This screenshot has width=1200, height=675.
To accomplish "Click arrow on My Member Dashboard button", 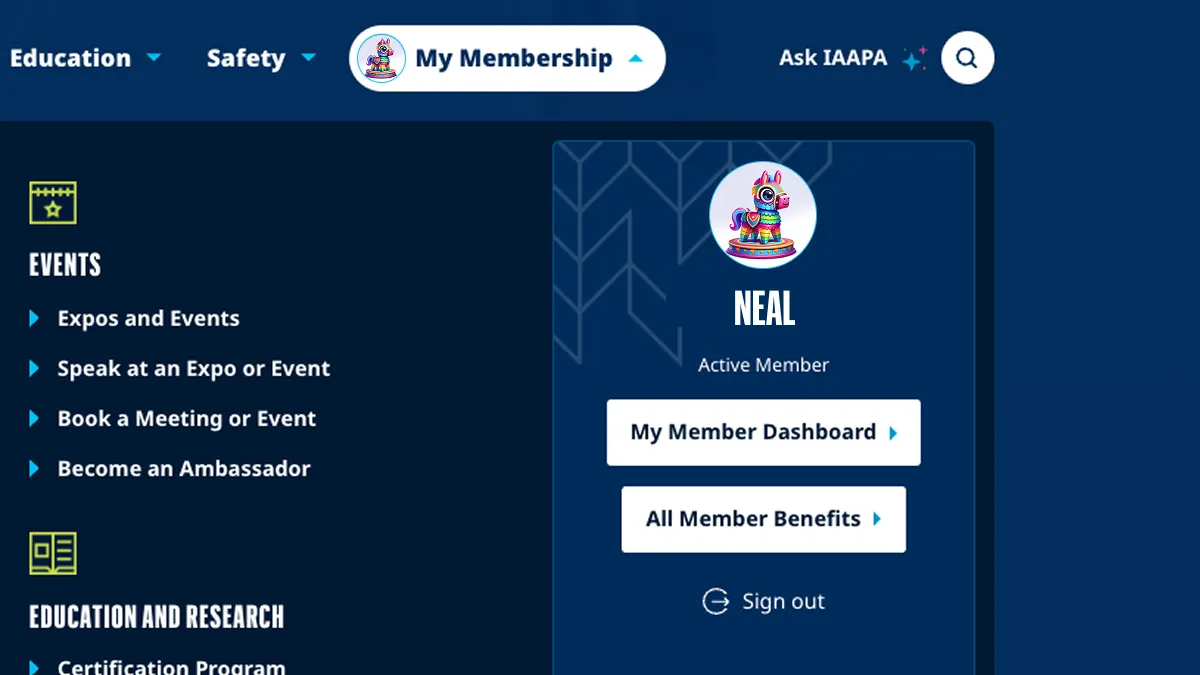I will click(x=893, y=433).
